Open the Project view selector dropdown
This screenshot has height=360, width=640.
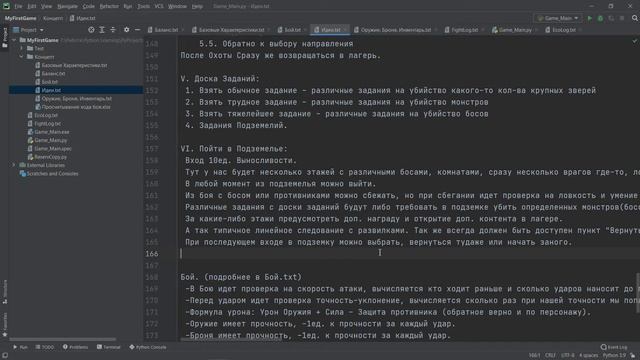pyautogui.click(x=28, y=30)
